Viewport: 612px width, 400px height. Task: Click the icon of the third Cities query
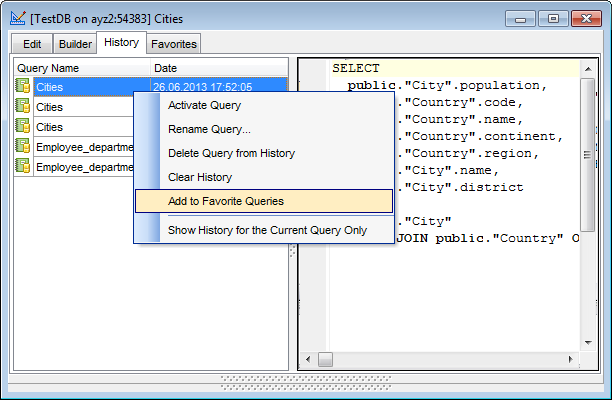click(x=23, y=127)
